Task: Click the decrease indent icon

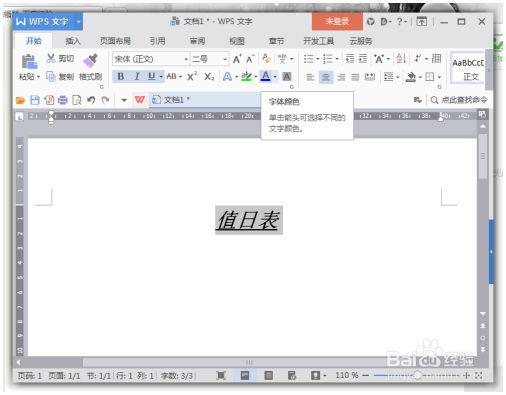Action: point(350,59)
